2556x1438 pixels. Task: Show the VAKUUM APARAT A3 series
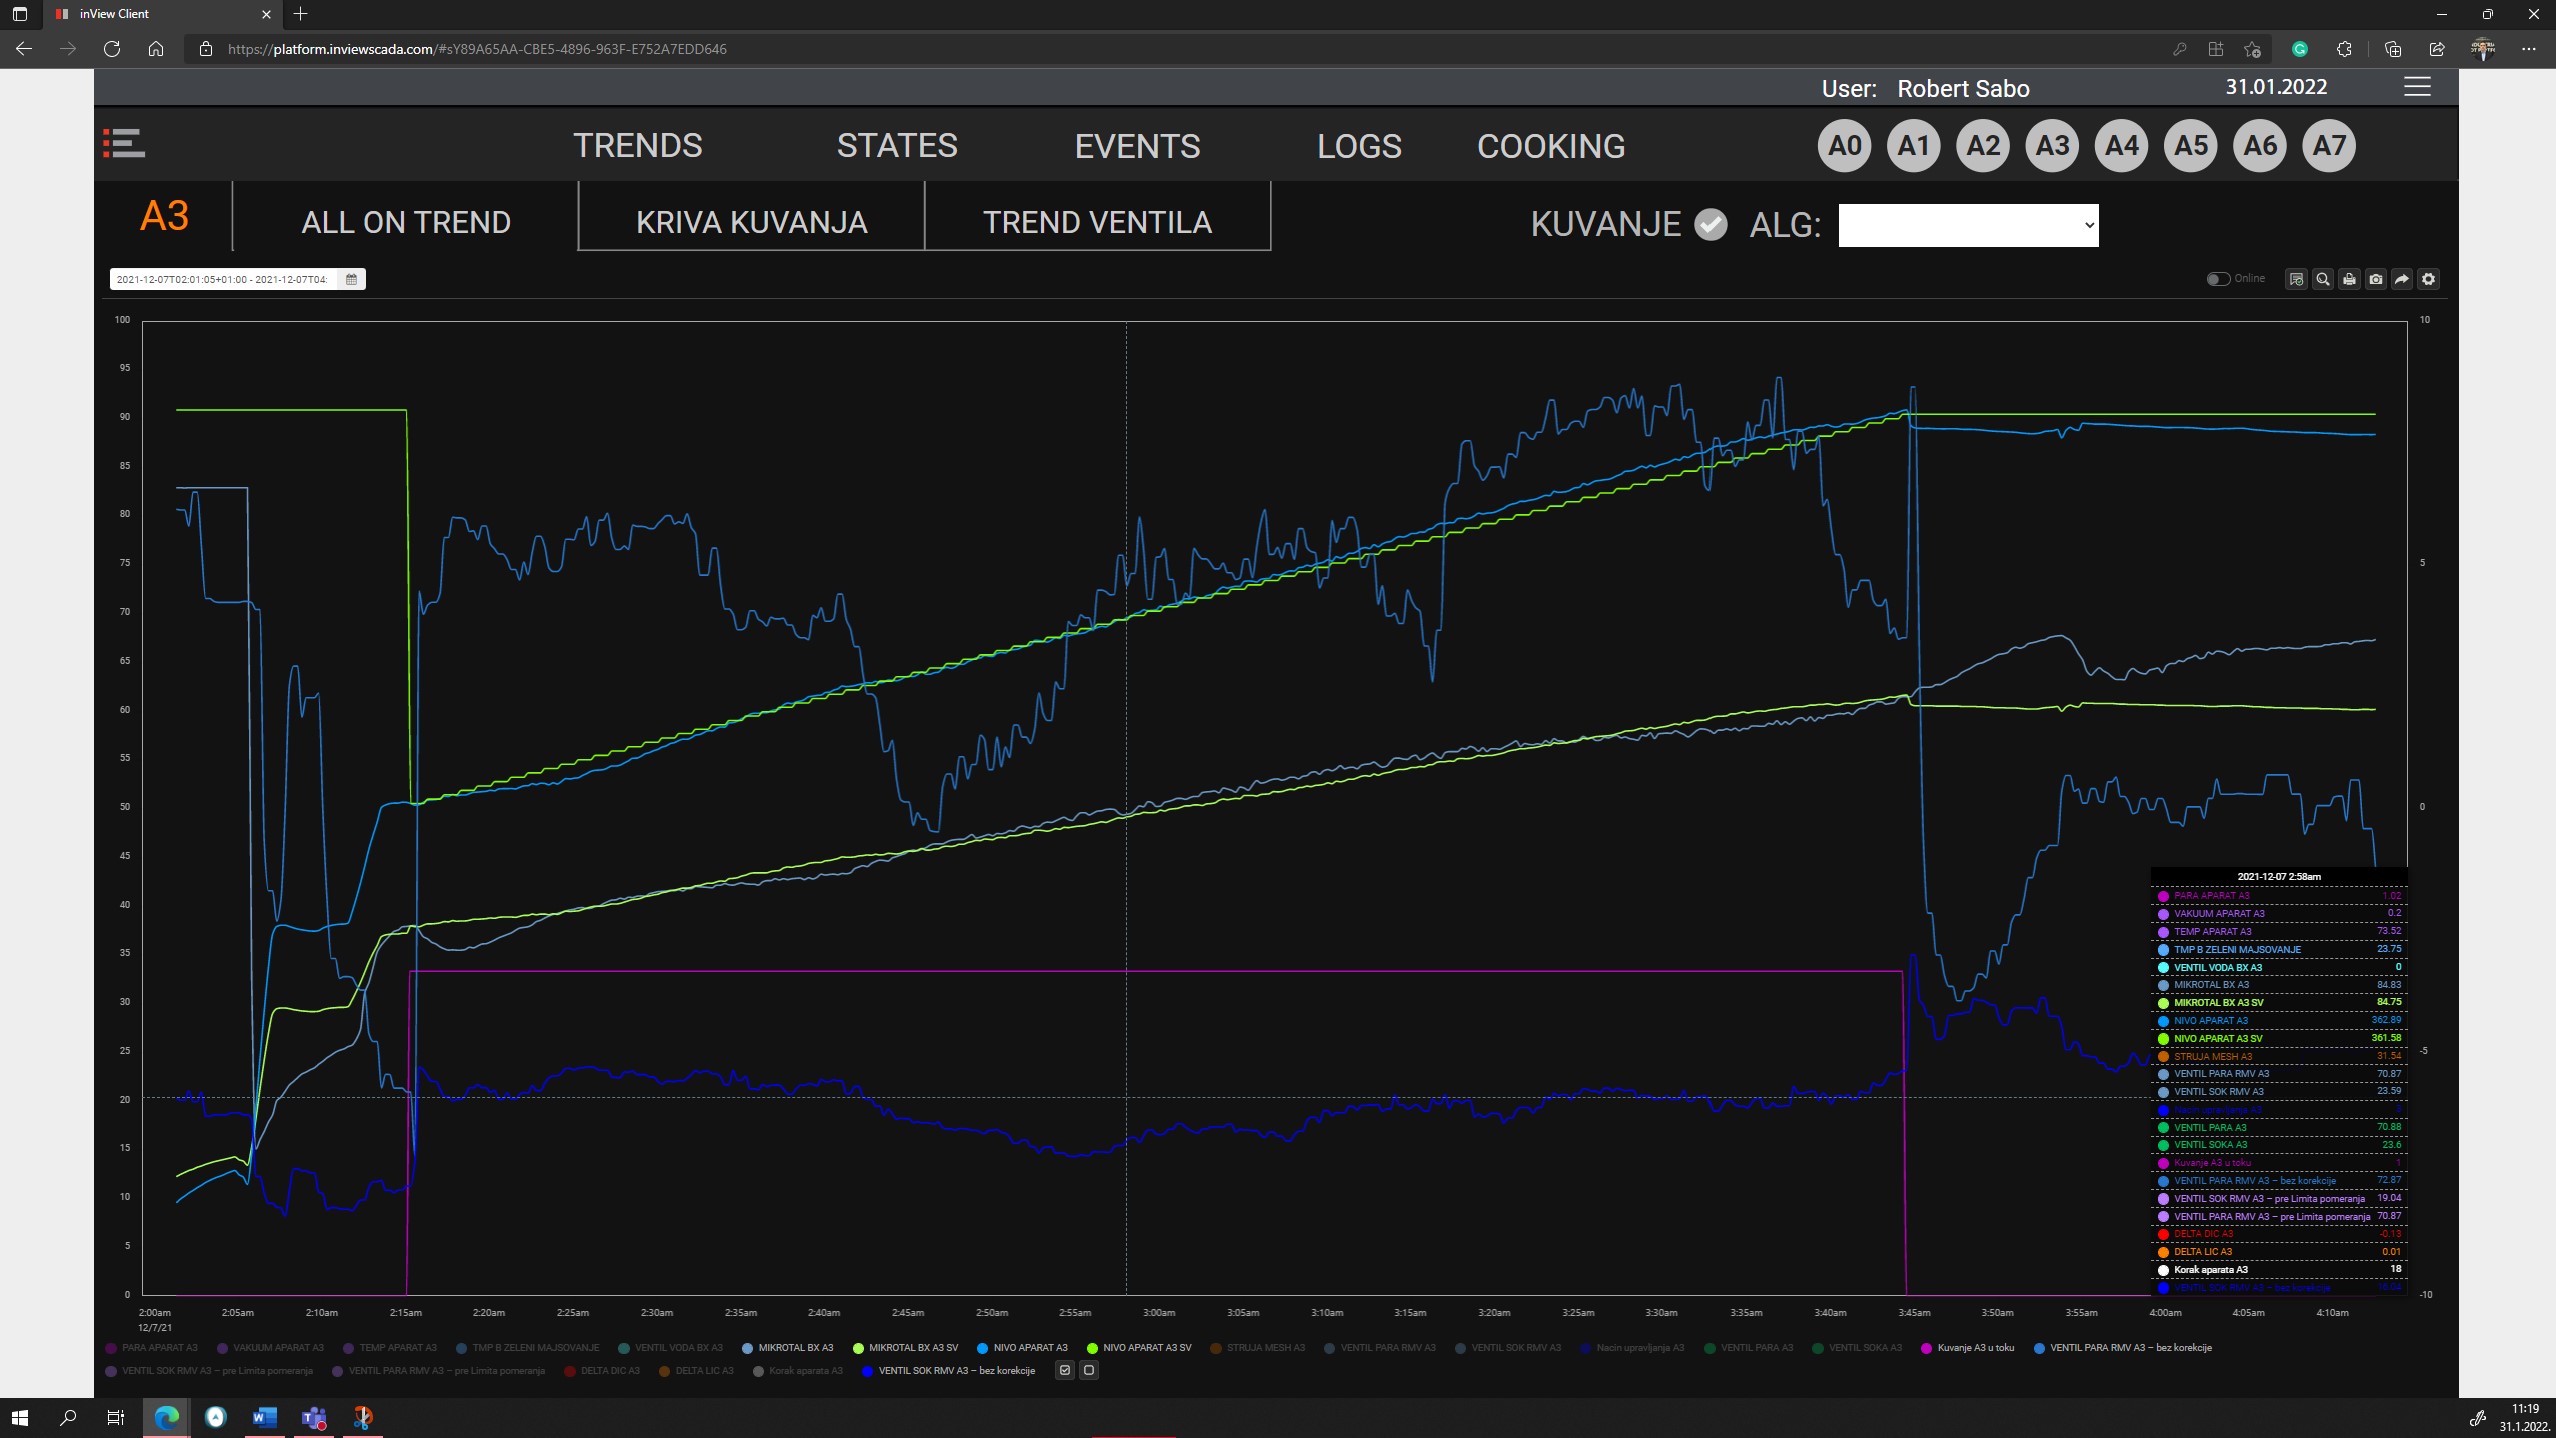tap(270, 1348)
